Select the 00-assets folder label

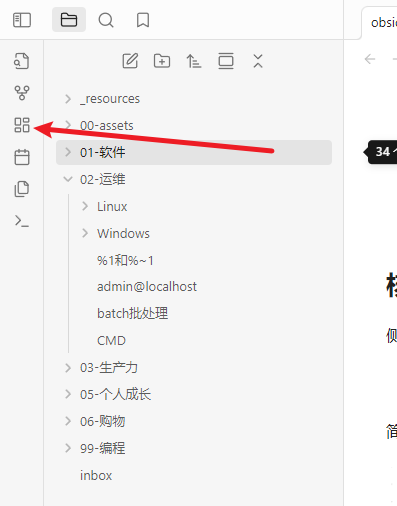[107, 126]
